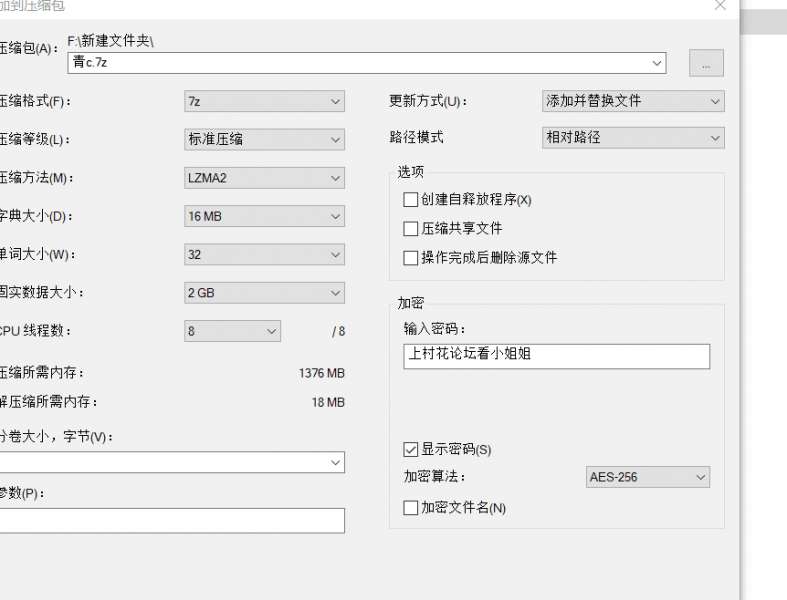Enable delete source files after compression
The height and width of the screenshot is (600, 787).
[410, 258]
